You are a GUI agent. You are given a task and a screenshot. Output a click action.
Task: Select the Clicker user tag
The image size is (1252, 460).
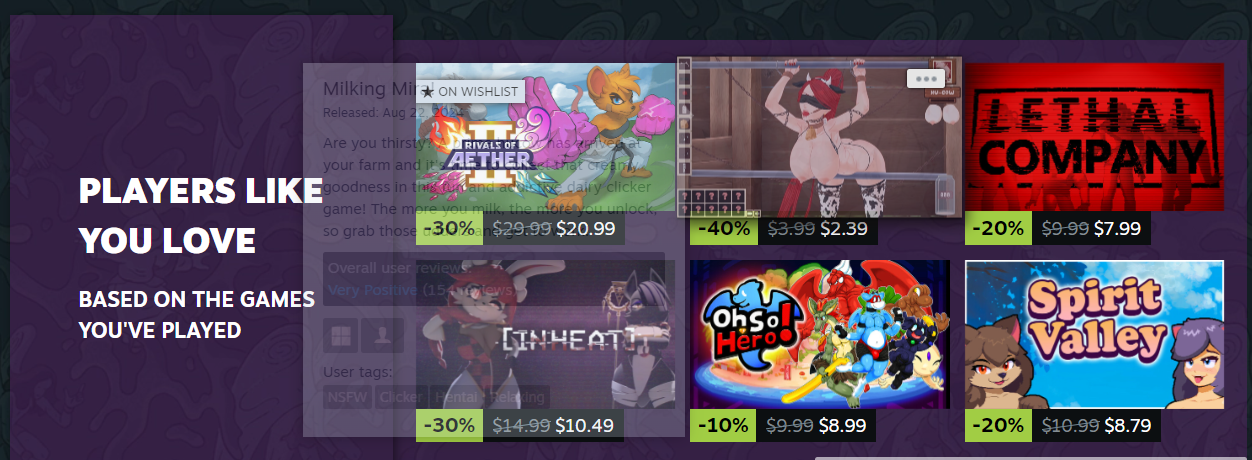pyautogui.click(x=400, y=397)
